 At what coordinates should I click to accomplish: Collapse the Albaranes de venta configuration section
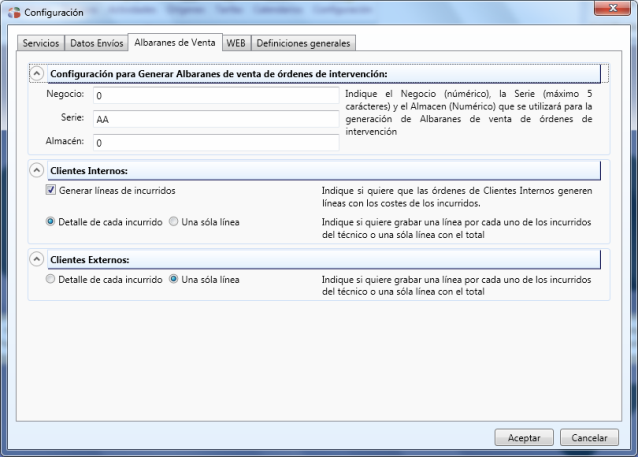coord(37,74)
